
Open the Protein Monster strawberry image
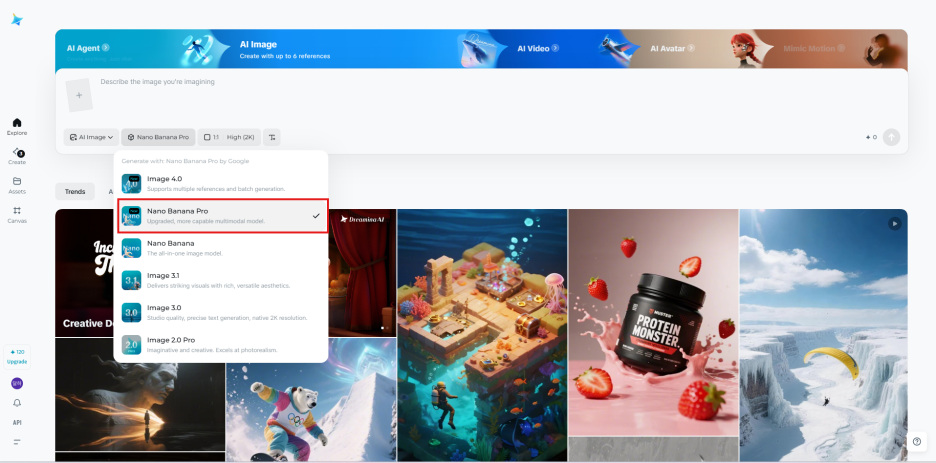654,322
